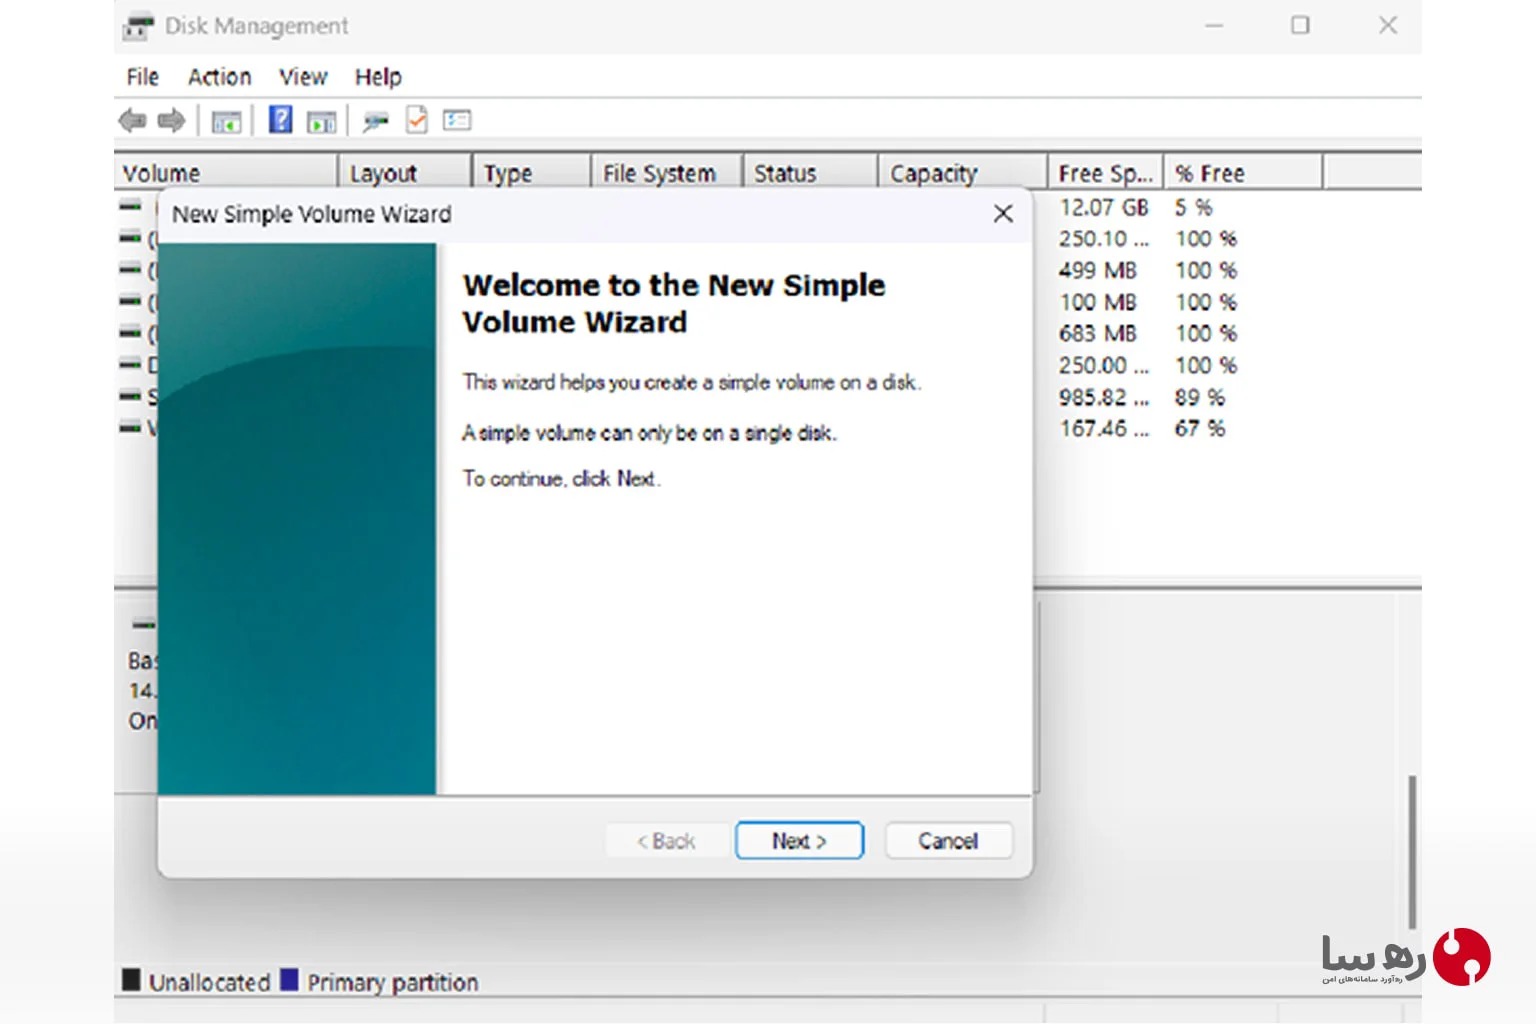1536x1024 pixels.
Task: Open the blue question mark Help icon
Action: 281,120
